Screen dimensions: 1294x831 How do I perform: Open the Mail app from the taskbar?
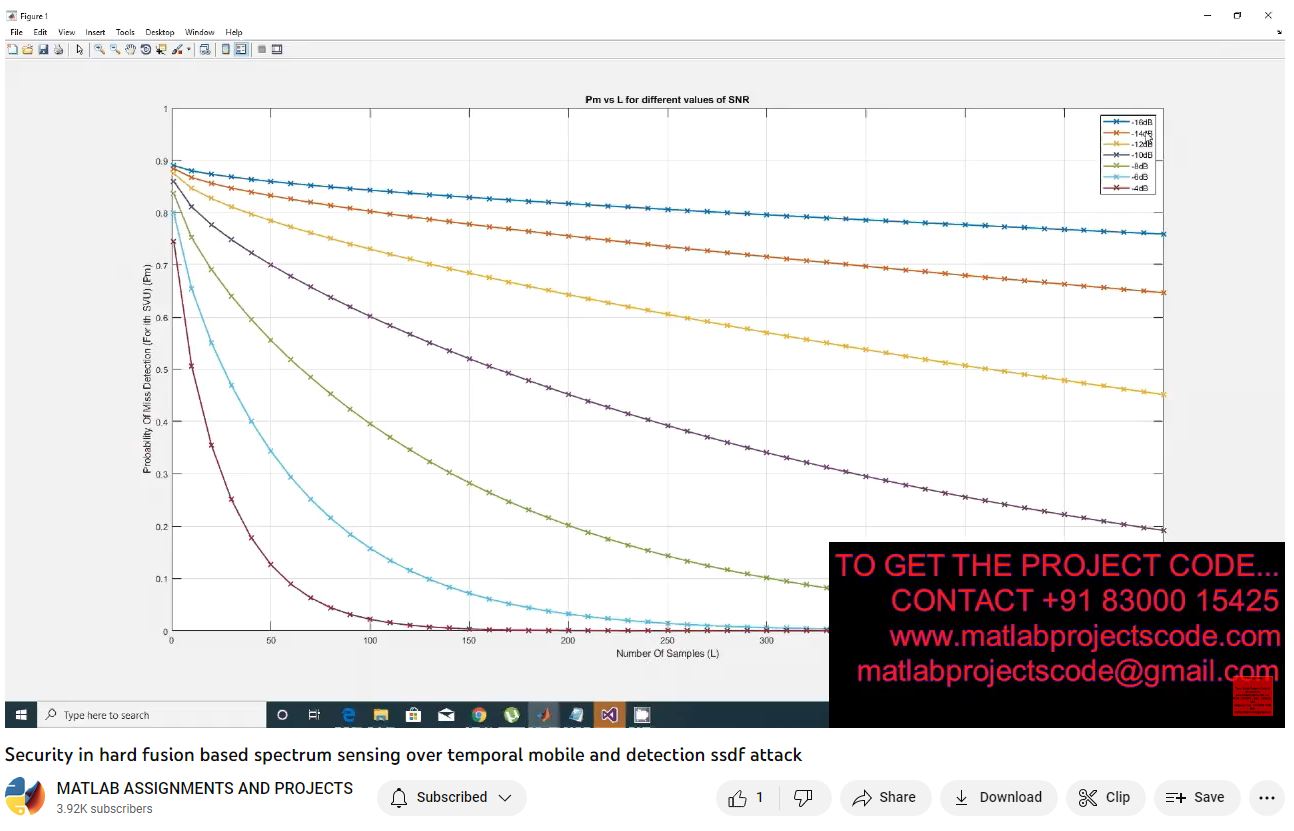coord(446,715)
